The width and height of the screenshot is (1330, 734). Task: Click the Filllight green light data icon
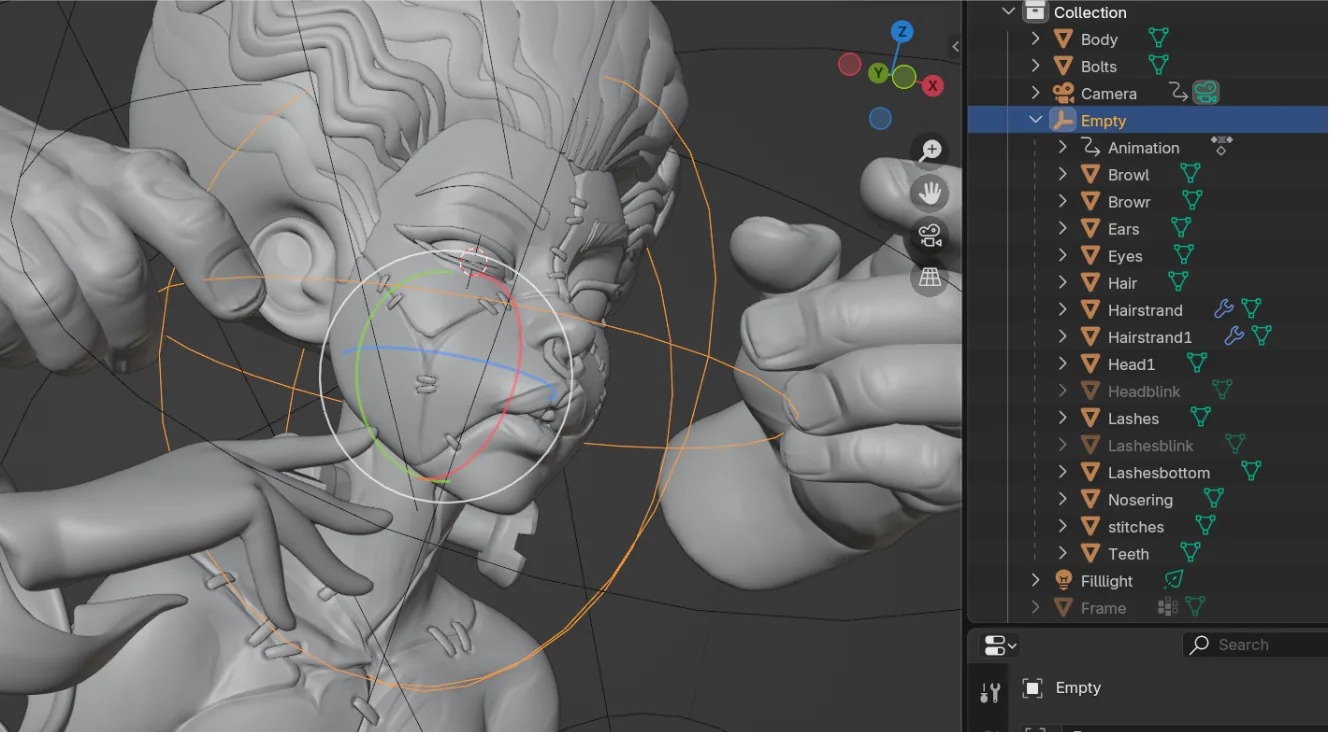click(x=1174, y=579)
